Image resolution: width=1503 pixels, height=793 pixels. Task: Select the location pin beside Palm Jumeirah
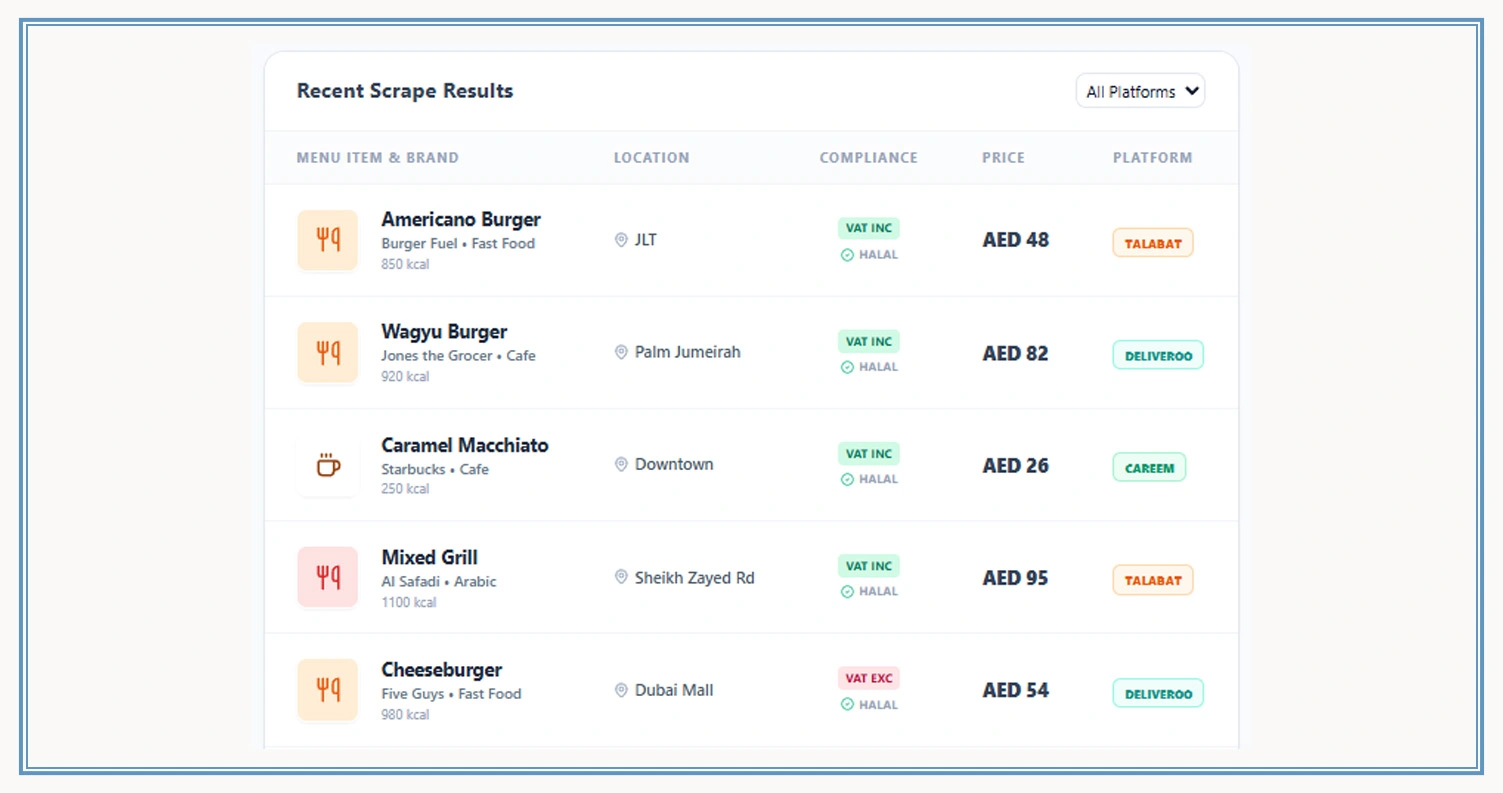pos(621,352)
